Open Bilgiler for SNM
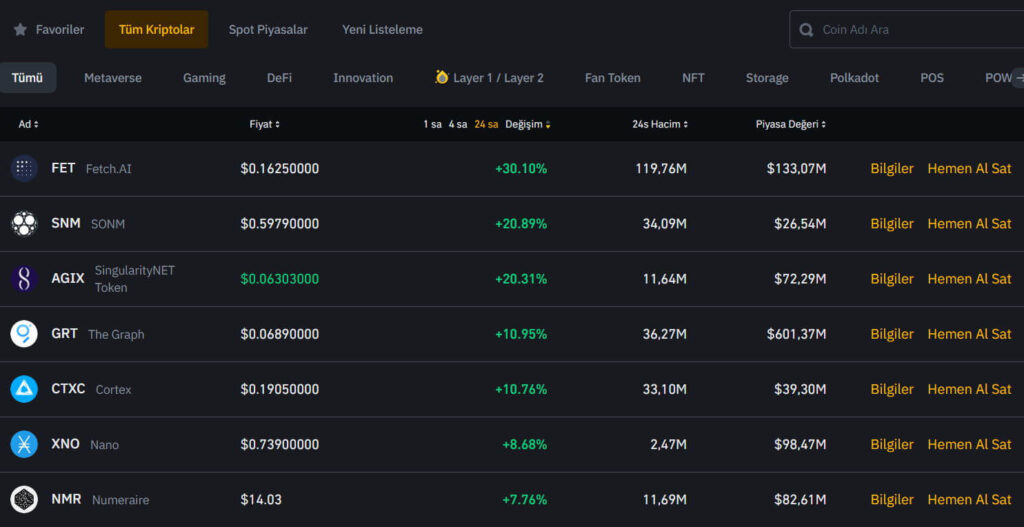 (892, 223)
